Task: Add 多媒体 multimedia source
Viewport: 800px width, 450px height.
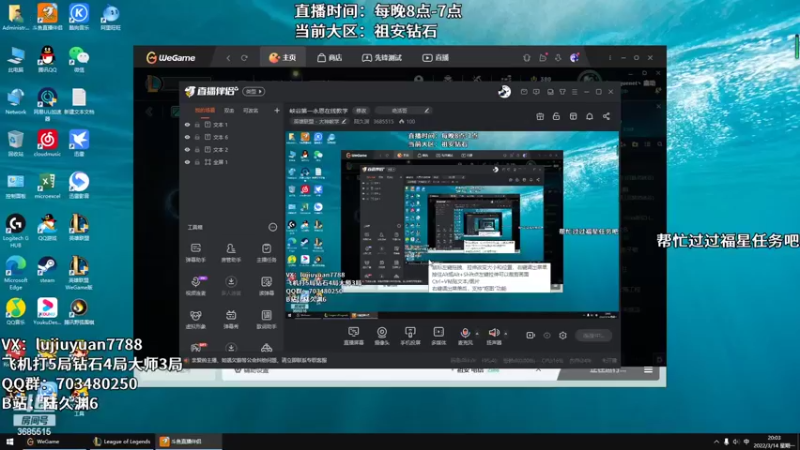Action: coord(438,336)
